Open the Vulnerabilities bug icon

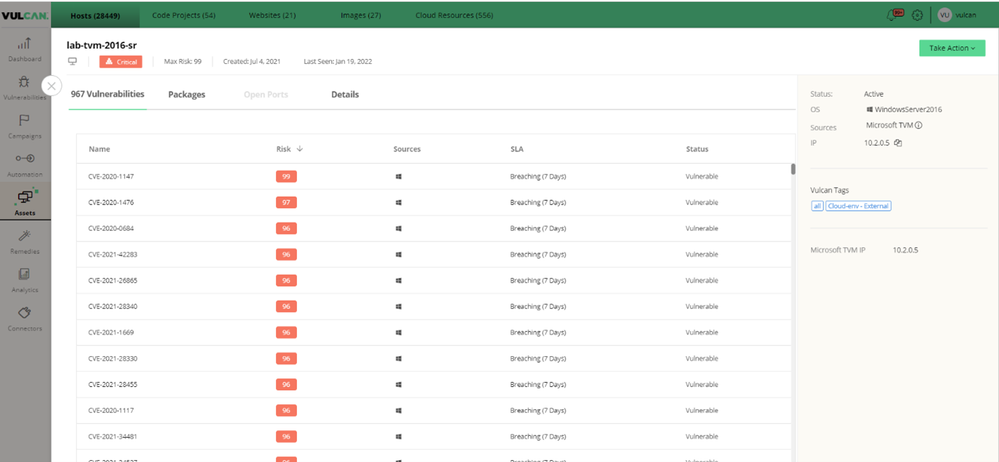tap(24, 82)
